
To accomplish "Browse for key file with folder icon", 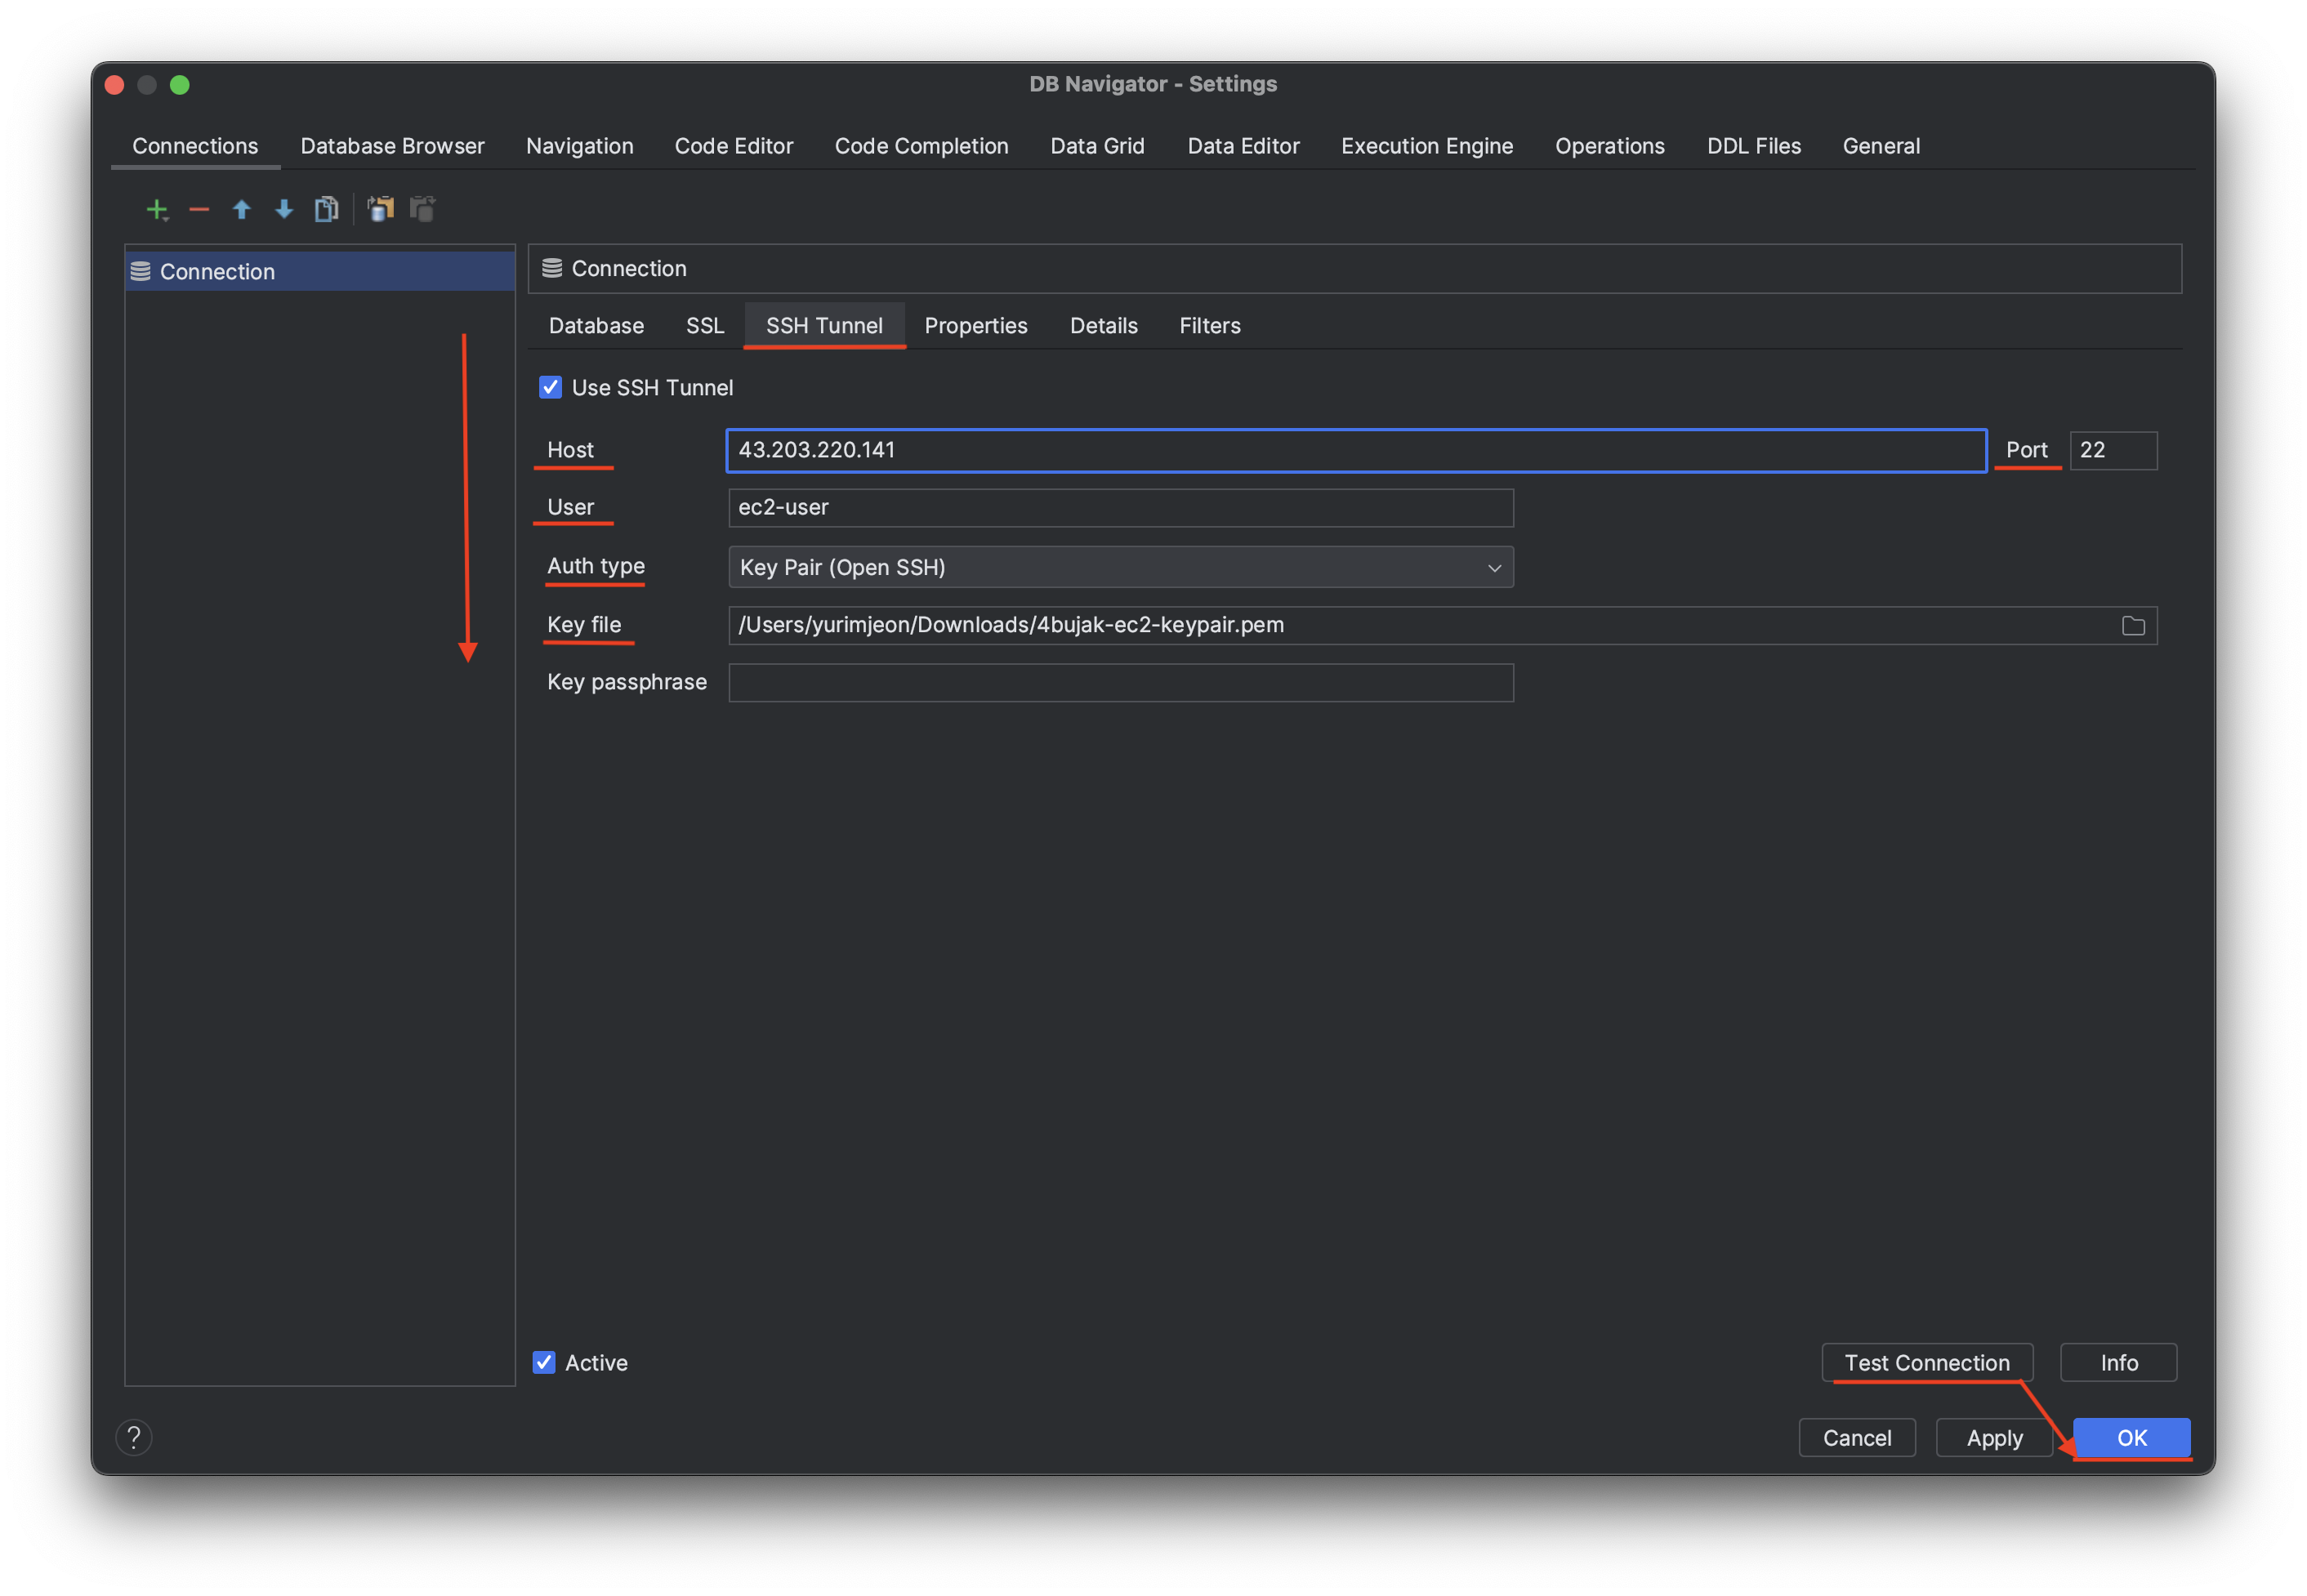I will tap(2132, 626).
